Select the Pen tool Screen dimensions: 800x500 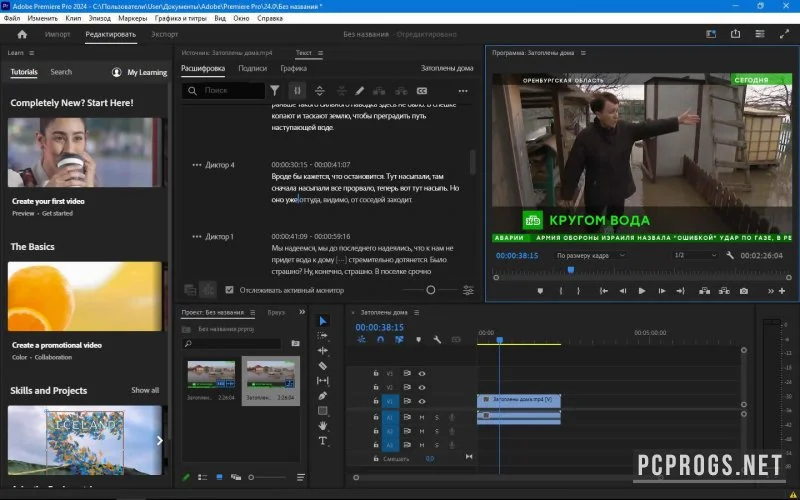(x=322, y=395)
